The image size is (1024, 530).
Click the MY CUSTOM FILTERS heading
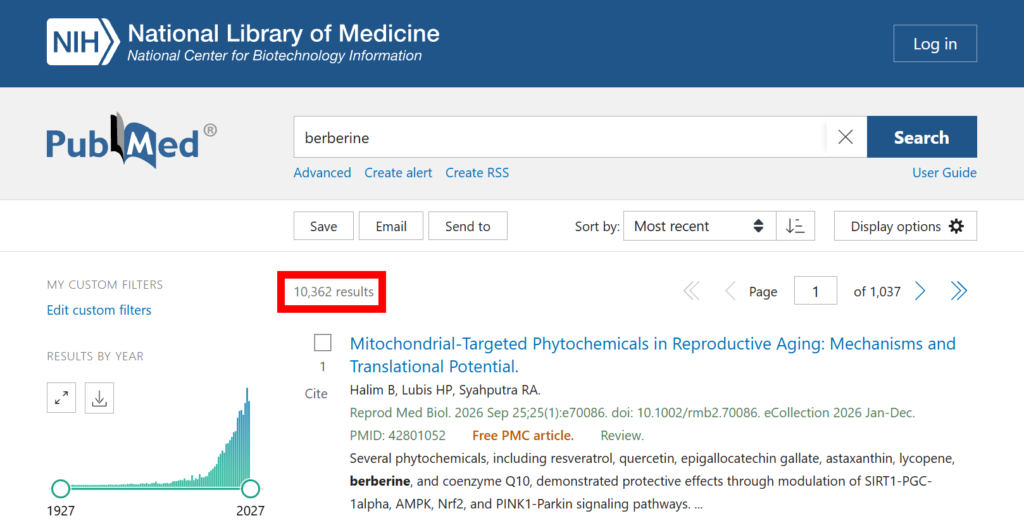104,285
